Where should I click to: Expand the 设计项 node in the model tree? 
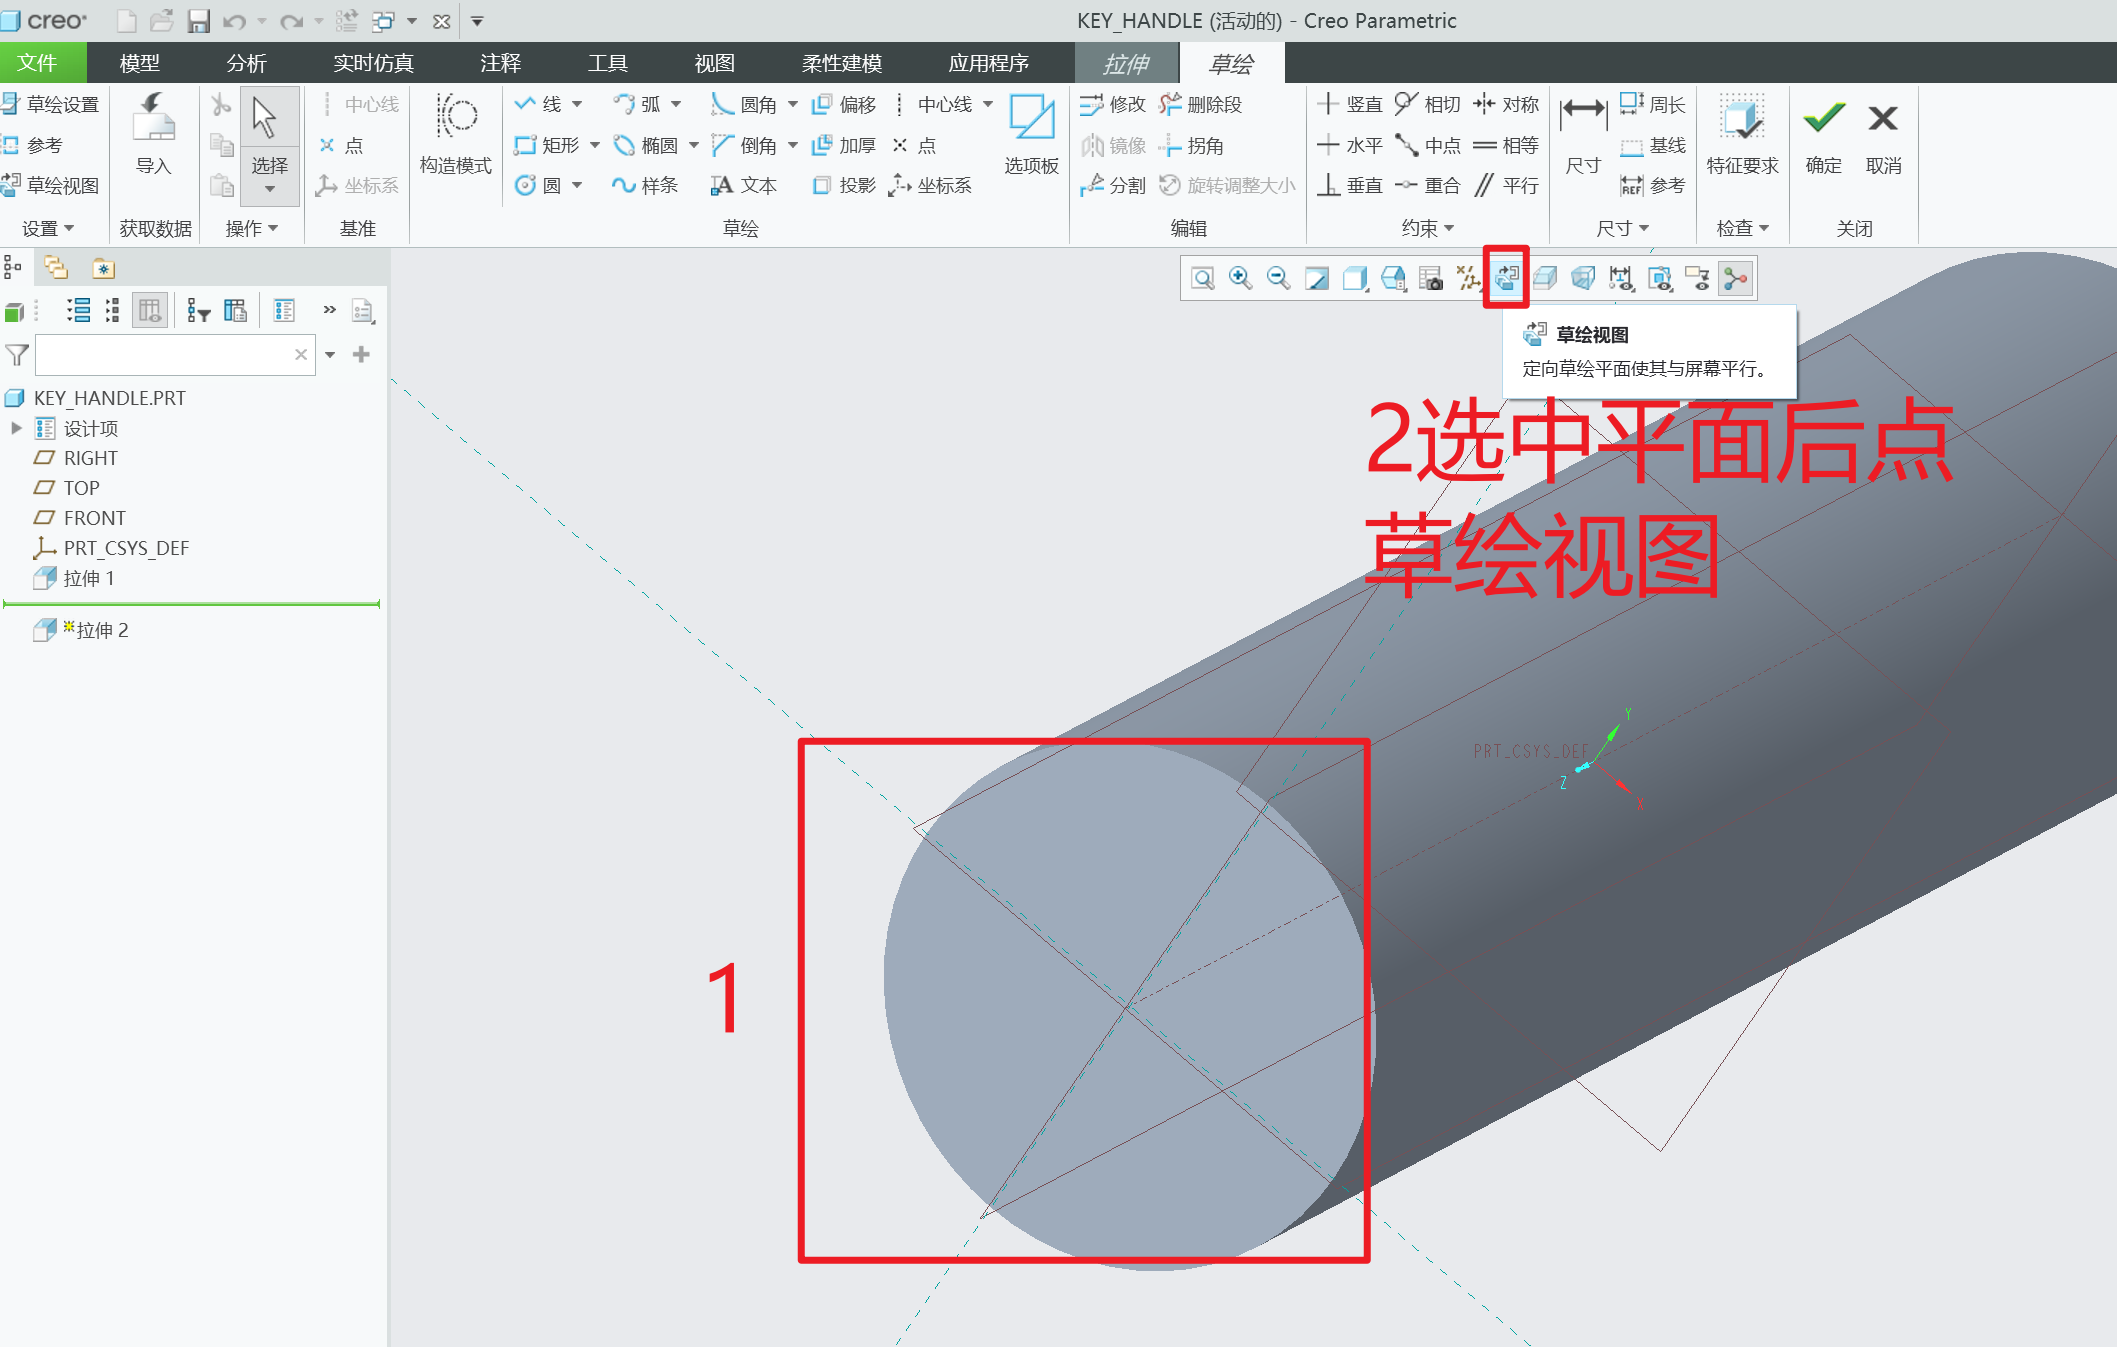pos(17,427)
